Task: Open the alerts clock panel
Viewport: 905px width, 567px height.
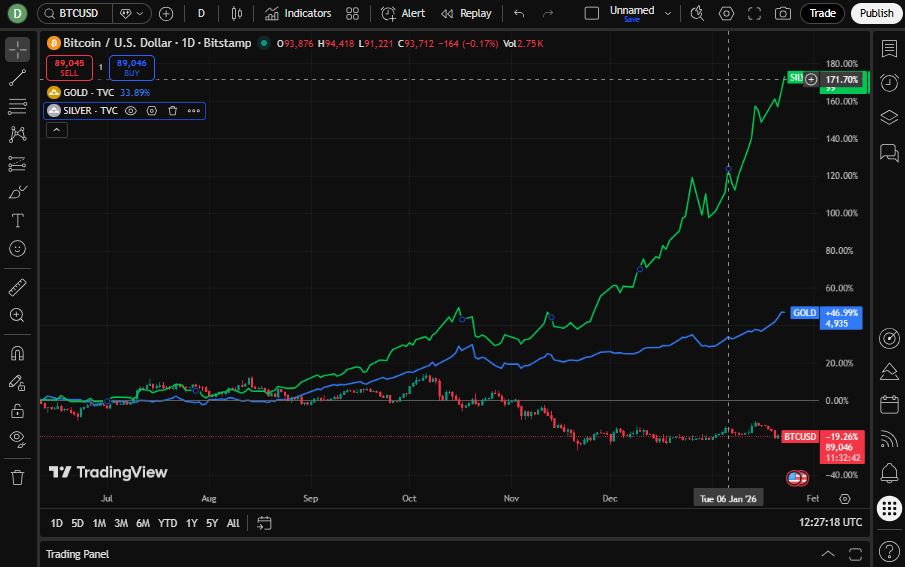Action: point(889,83)
